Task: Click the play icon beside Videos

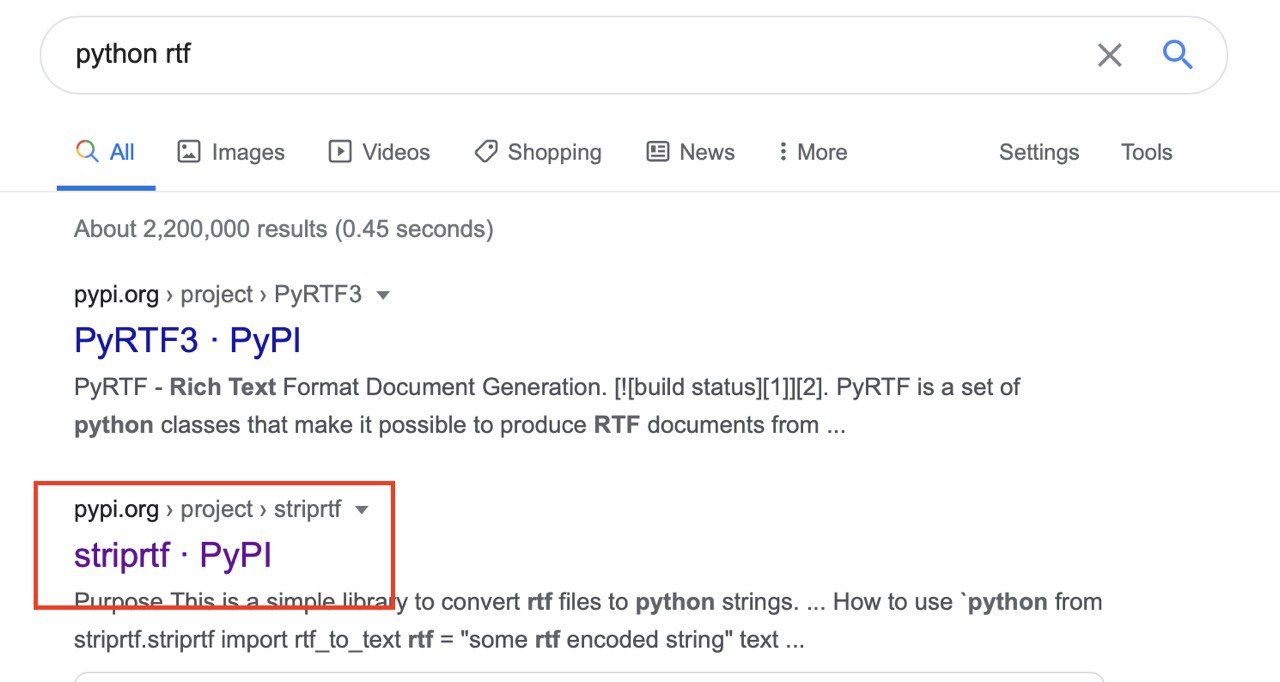Action: (340, 152)
